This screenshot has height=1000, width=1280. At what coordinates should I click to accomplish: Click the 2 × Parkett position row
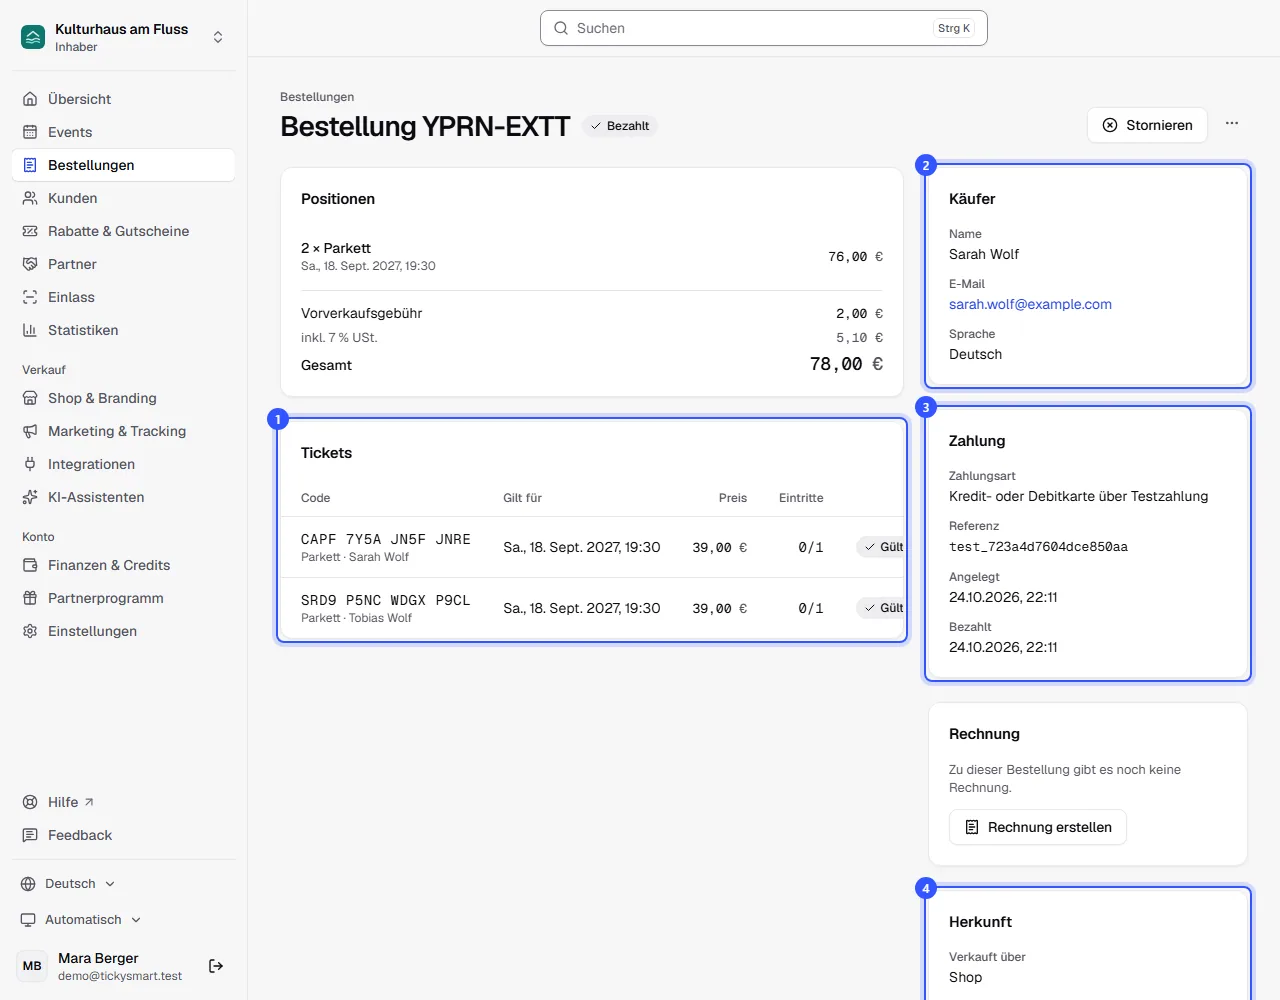(x=592, y=256)
